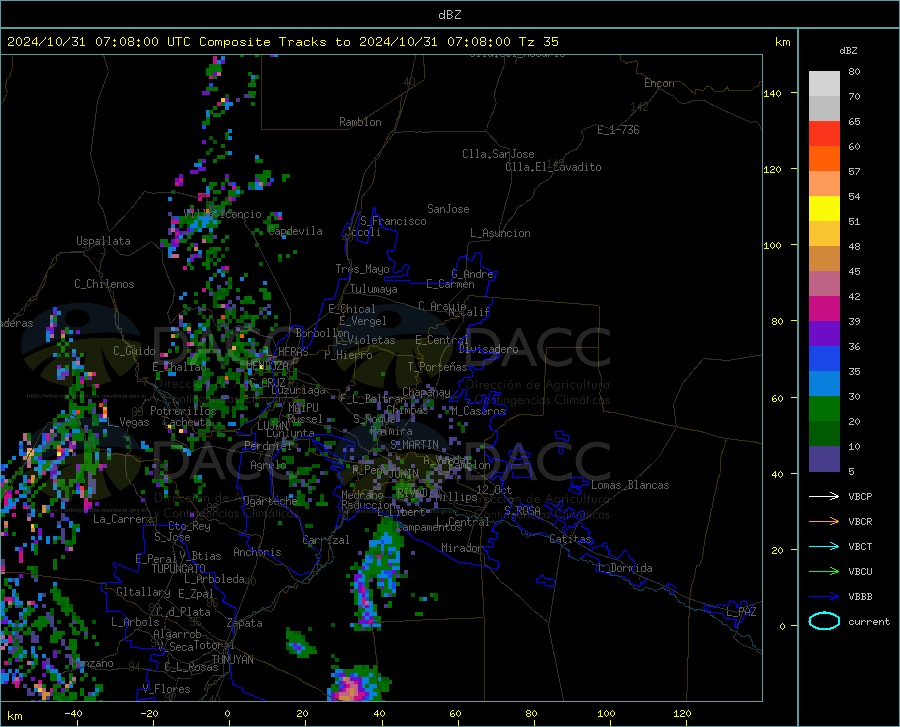Click the pink storm cell core at bottom

(351, 687)
